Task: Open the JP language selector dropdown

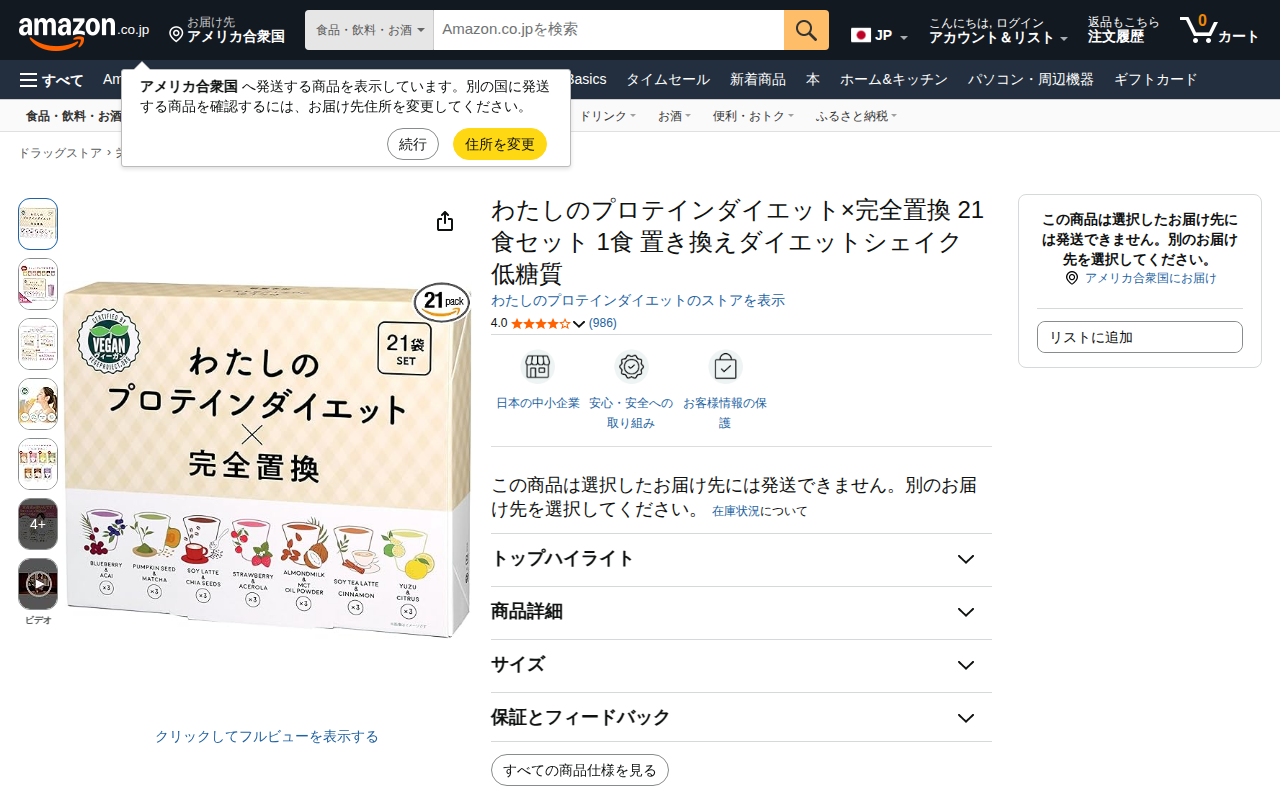Action: (879, 36)
